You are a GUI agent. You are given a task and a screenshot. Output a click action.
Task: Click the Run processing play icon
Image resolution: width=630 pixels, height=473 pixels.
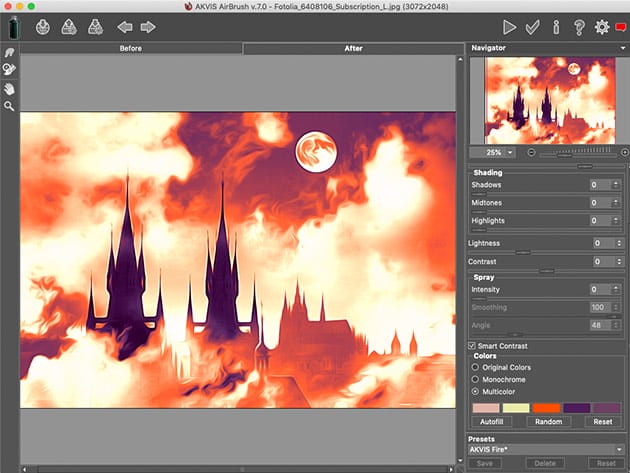coord(510,27)
